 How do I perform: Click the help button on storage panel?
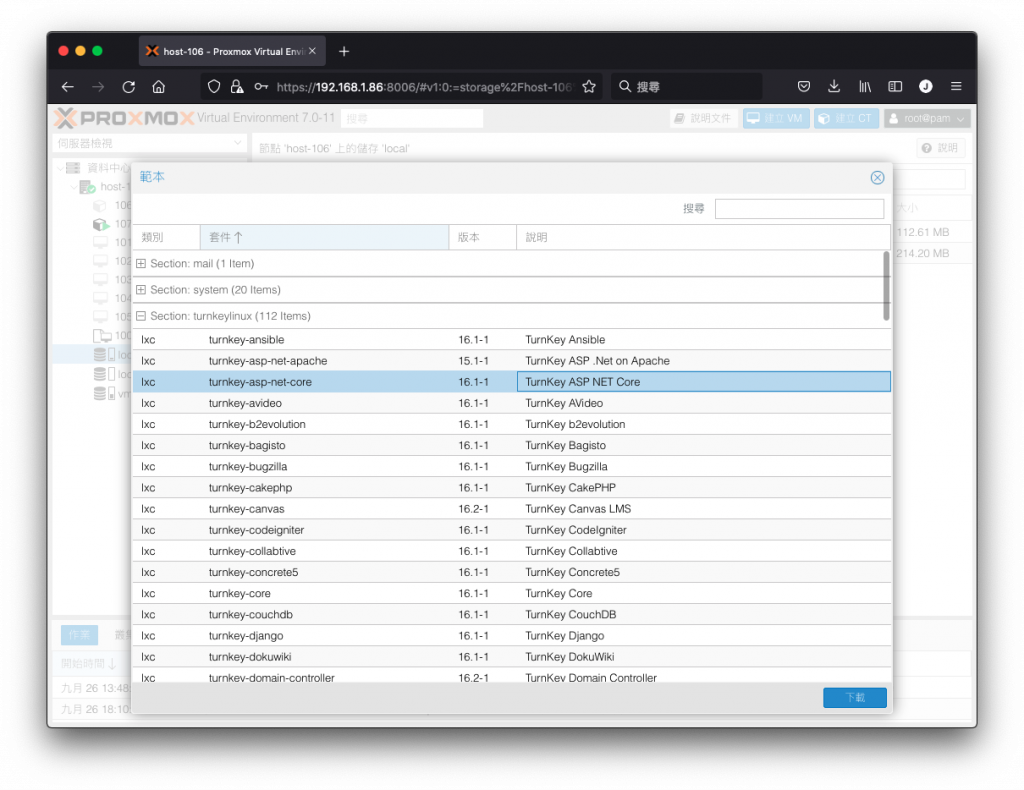pos(940,148)
